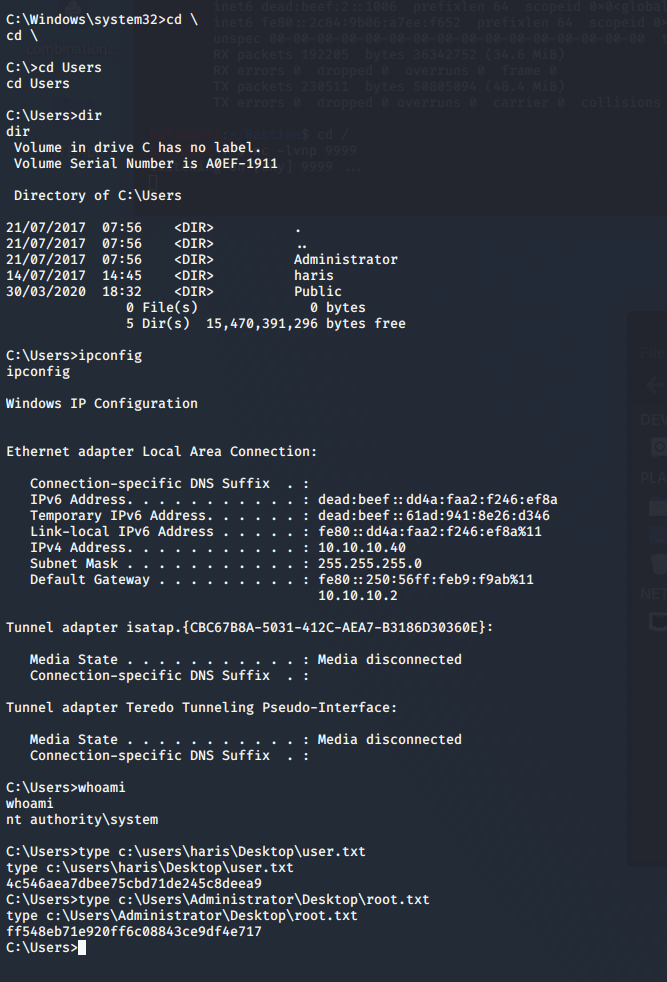Image resolution: width=667 pixels, height=982 pixels.
Task: Click the root.txt hash output line
Action: pyautogui.click(x=134, y=932)
